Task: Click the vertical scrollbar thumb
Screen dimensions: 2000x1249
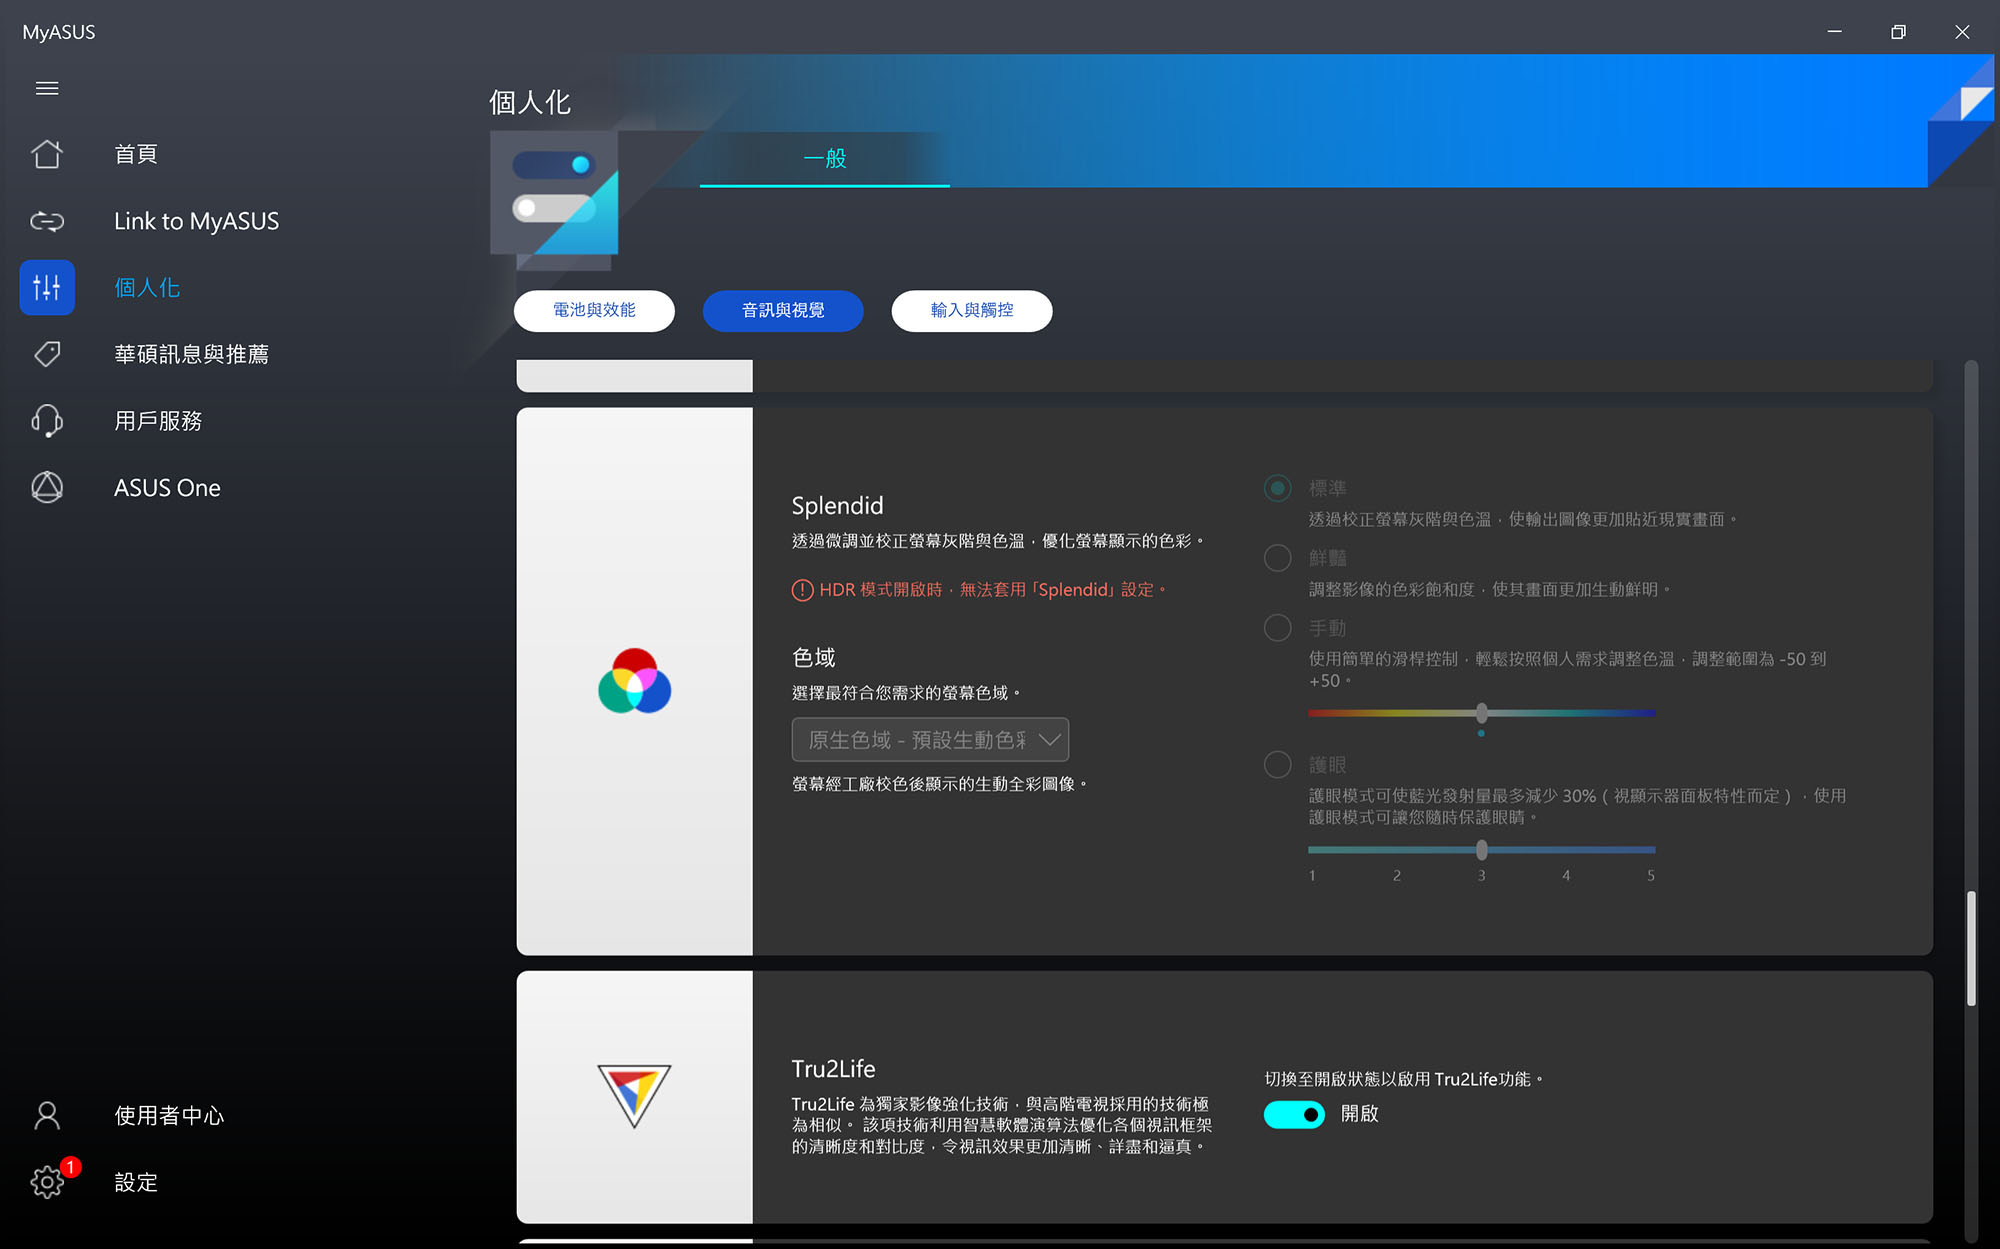Action: pyautogui.click(x=1971, y=948)
